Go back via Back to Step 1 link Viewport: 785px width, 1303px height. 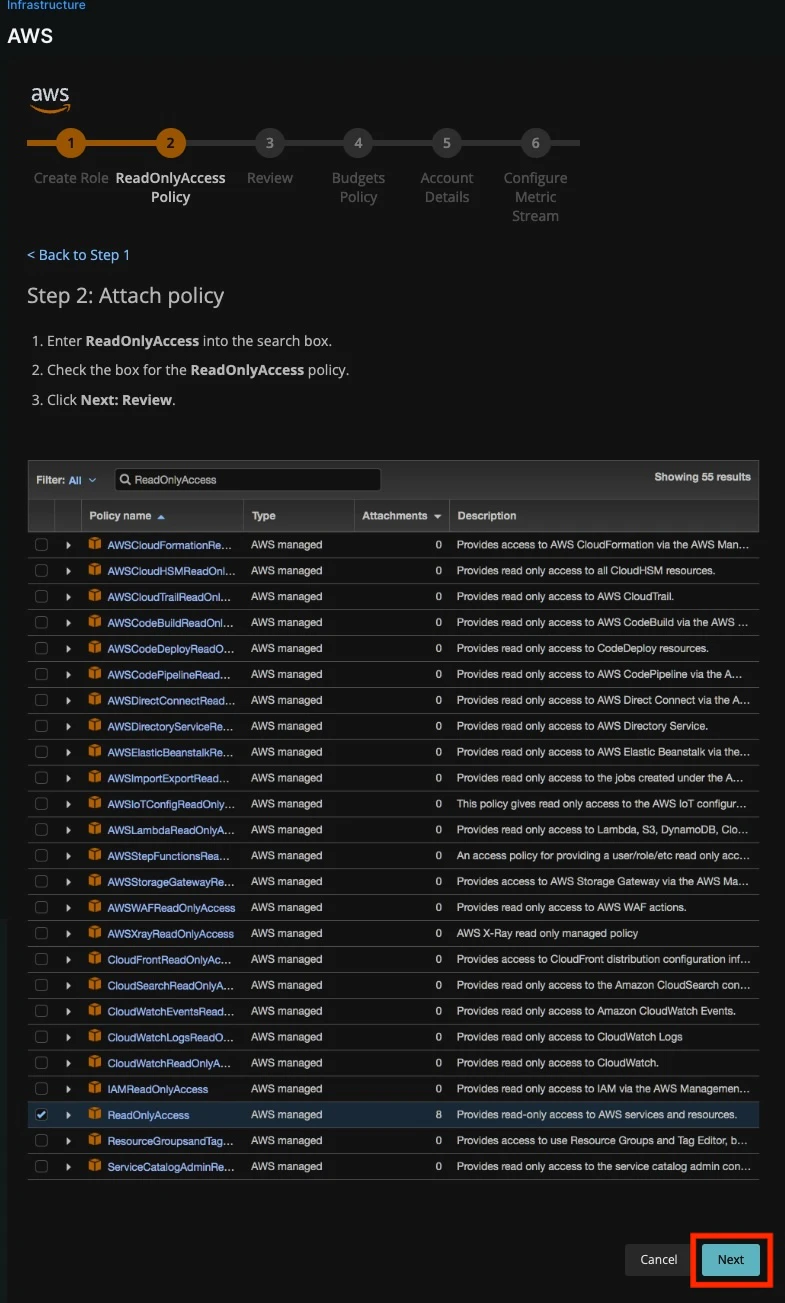coord(78,255)
